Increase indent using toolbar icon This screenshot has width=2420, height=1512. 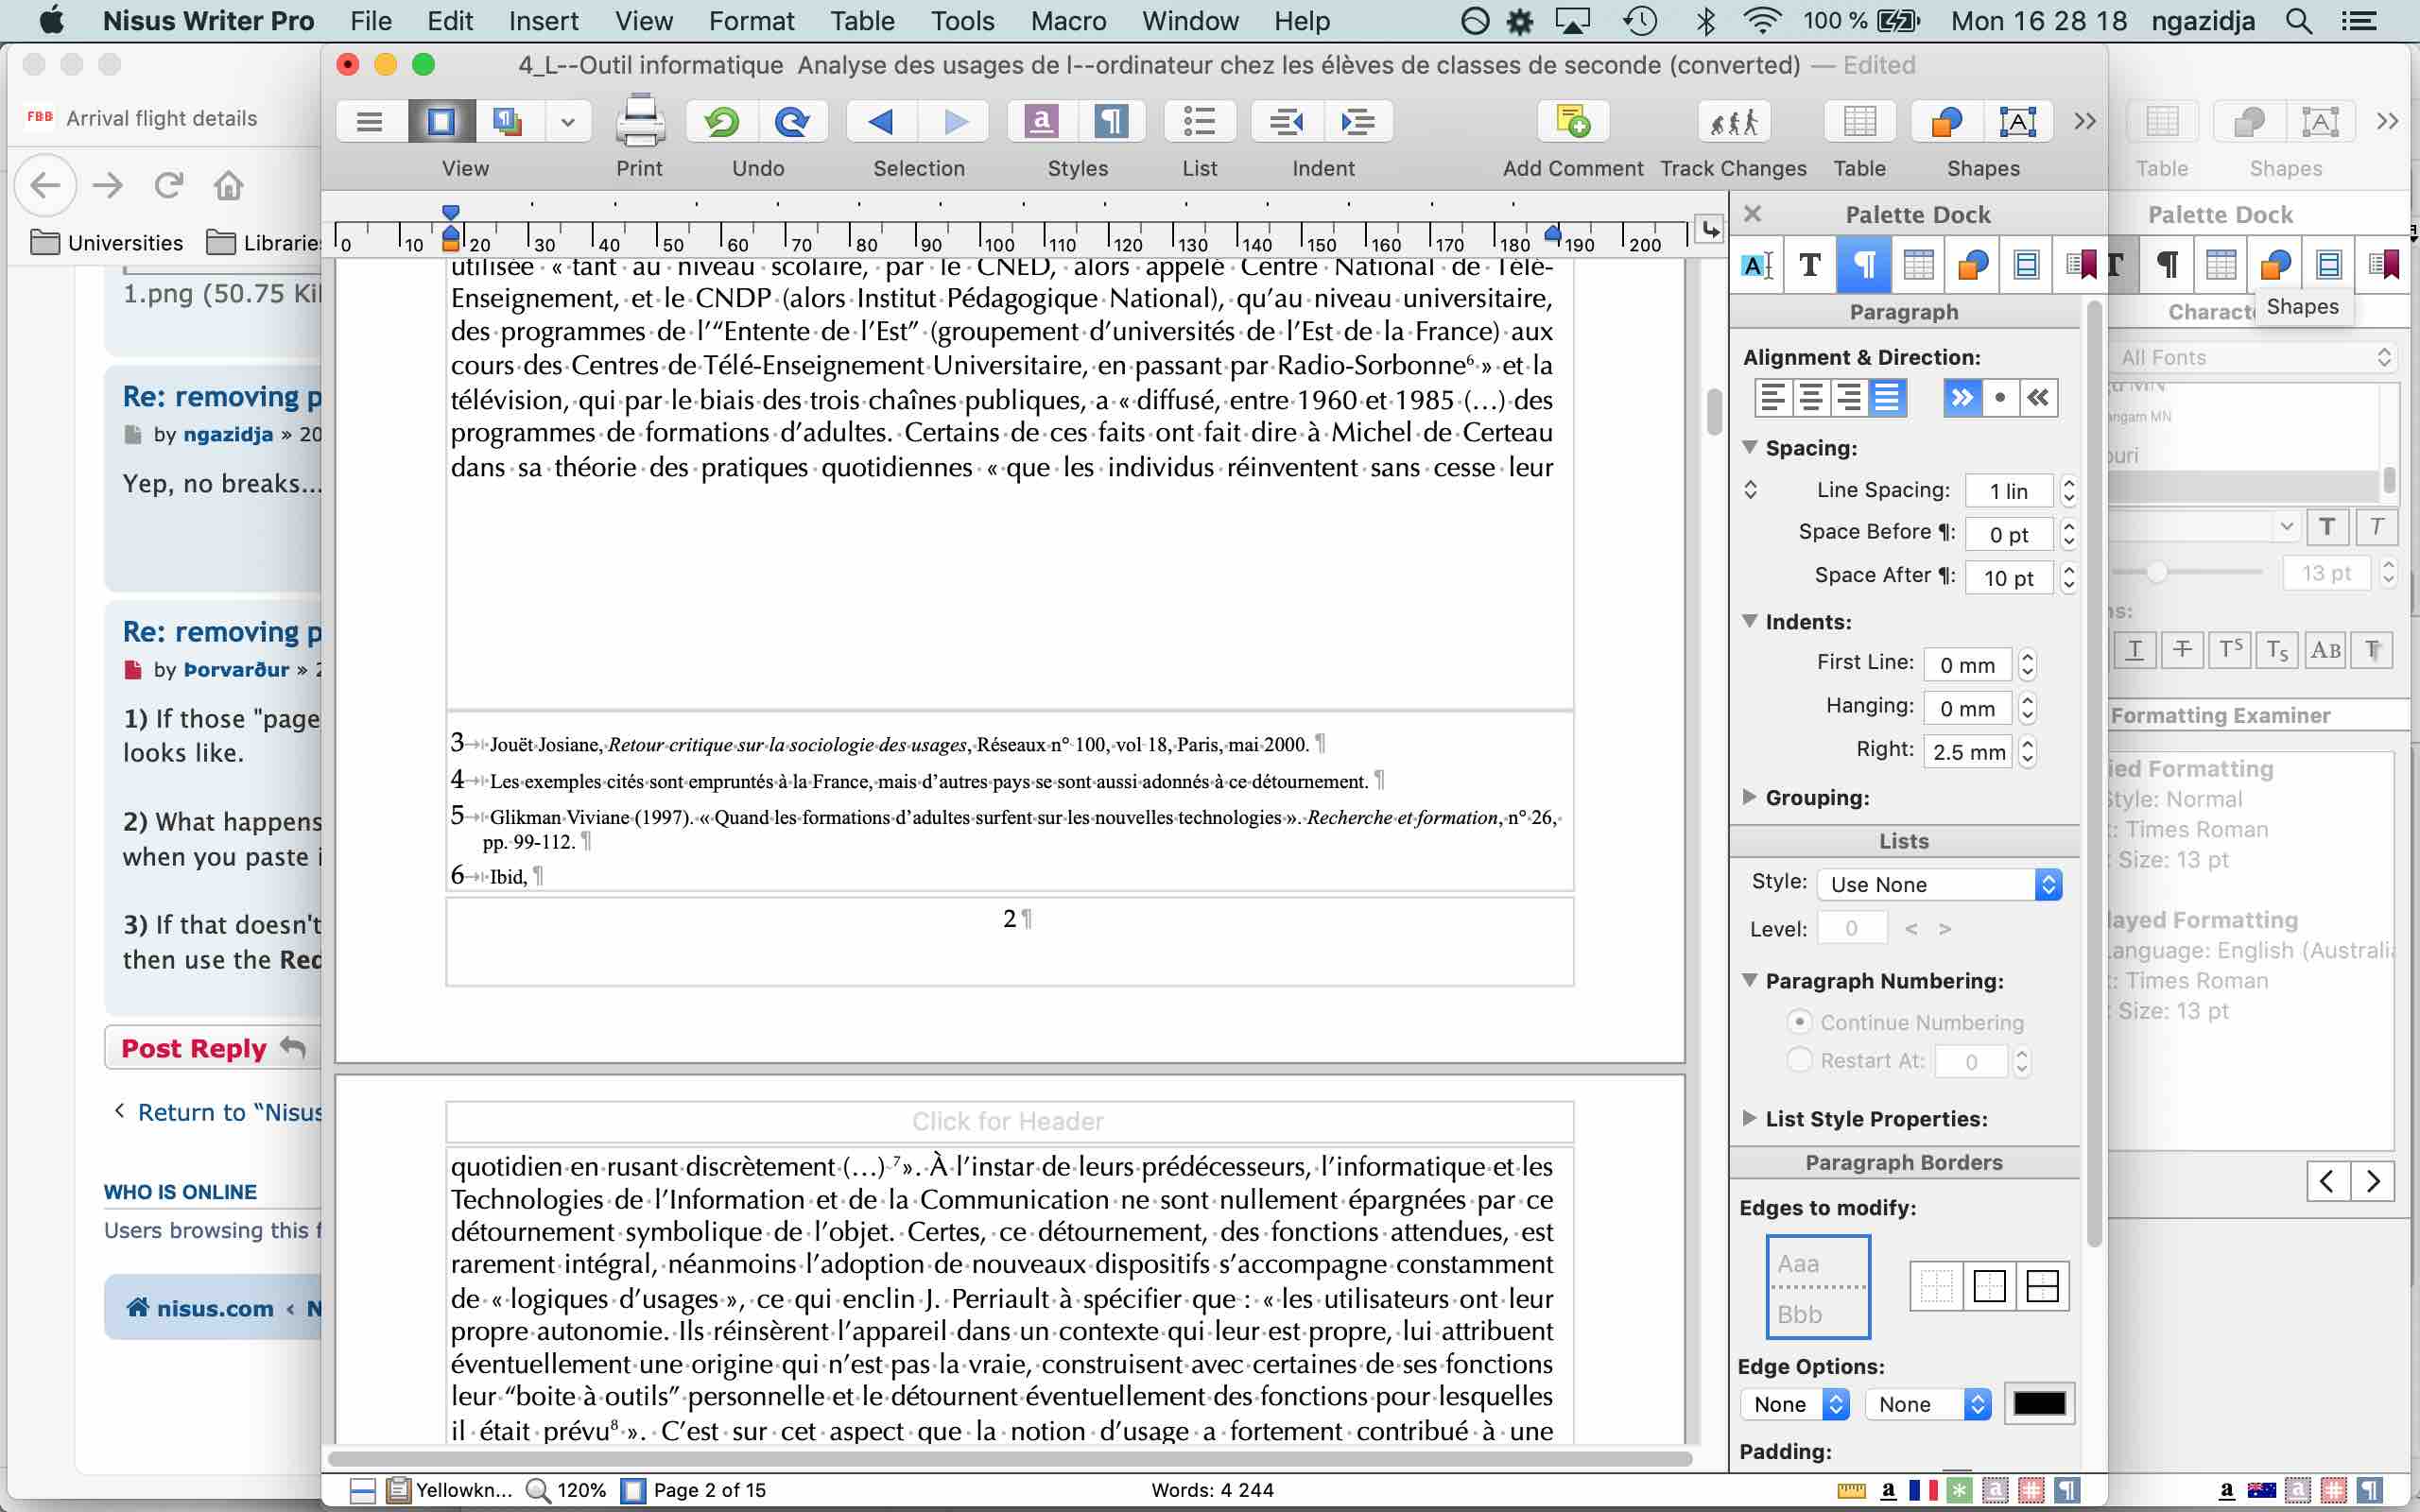click(1358, 122)
